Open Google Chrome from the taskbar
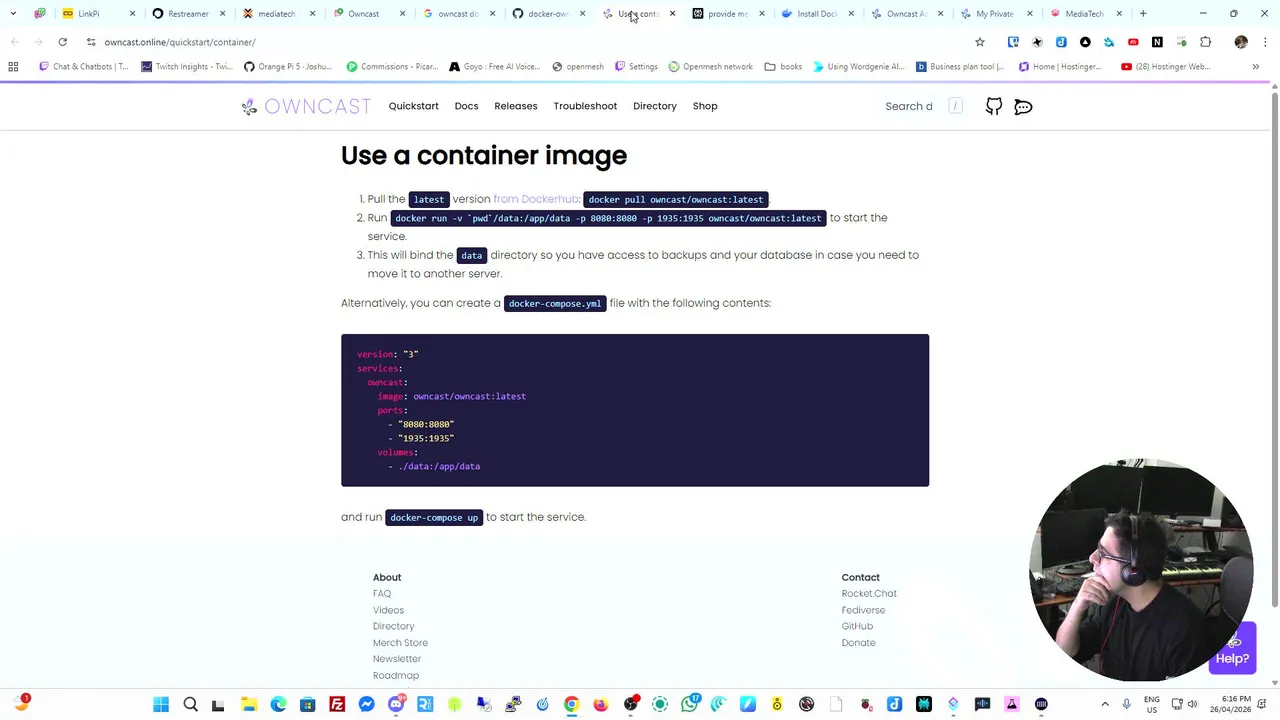This screenshot has height=720, width=1280. pos(571,705)
